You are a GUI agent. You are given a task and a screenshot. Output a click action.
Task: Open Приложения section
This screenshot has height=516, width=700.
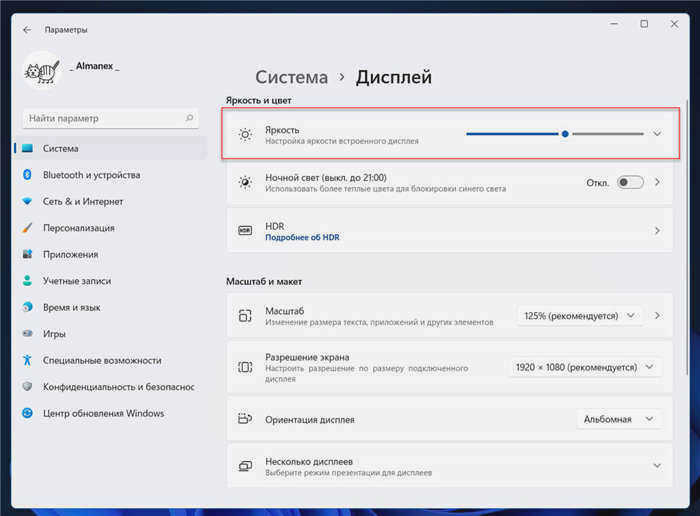[x=111, y=254]
